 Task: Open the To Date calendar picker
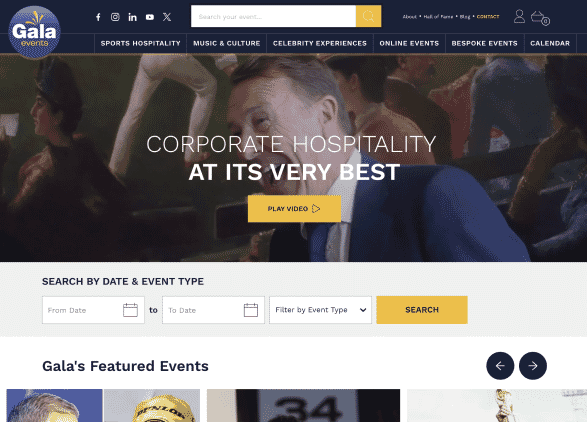251,310
